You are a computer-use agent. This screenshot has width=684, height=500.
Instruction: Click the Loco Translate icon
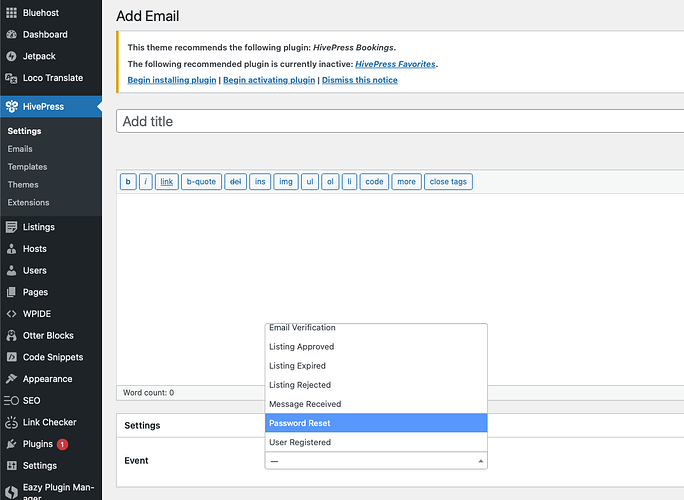click(x=11, y=78)
